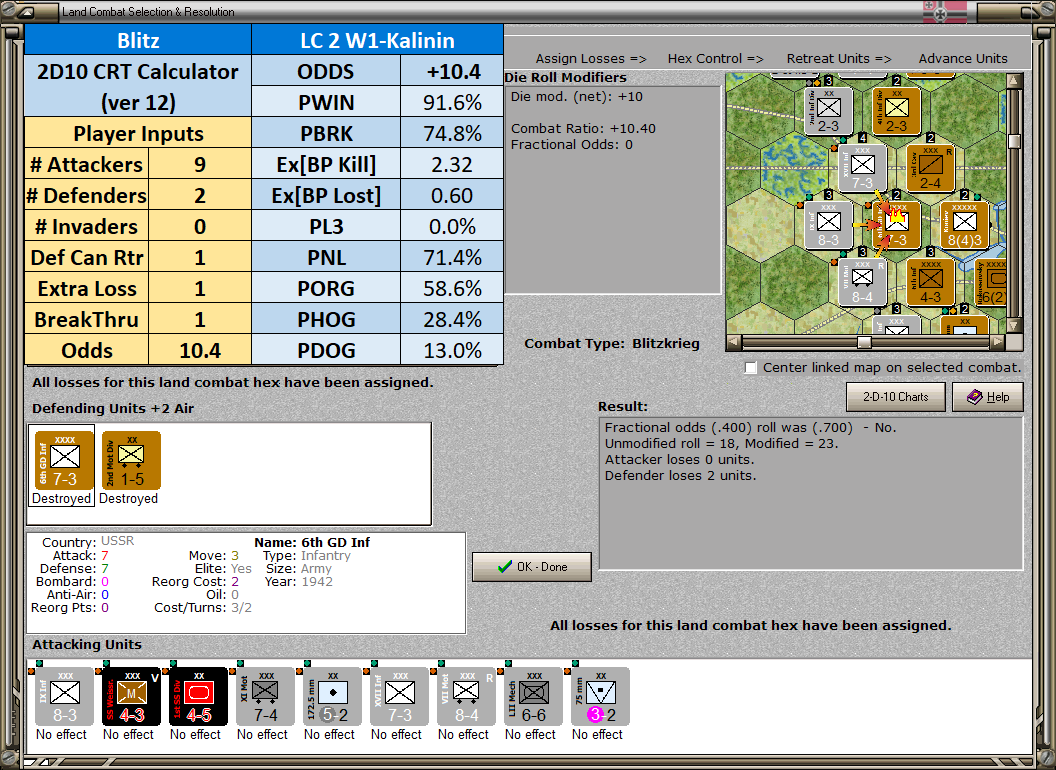
Task: Select the 6th GD Inf defending unit
Action: (x=64, y=461)
